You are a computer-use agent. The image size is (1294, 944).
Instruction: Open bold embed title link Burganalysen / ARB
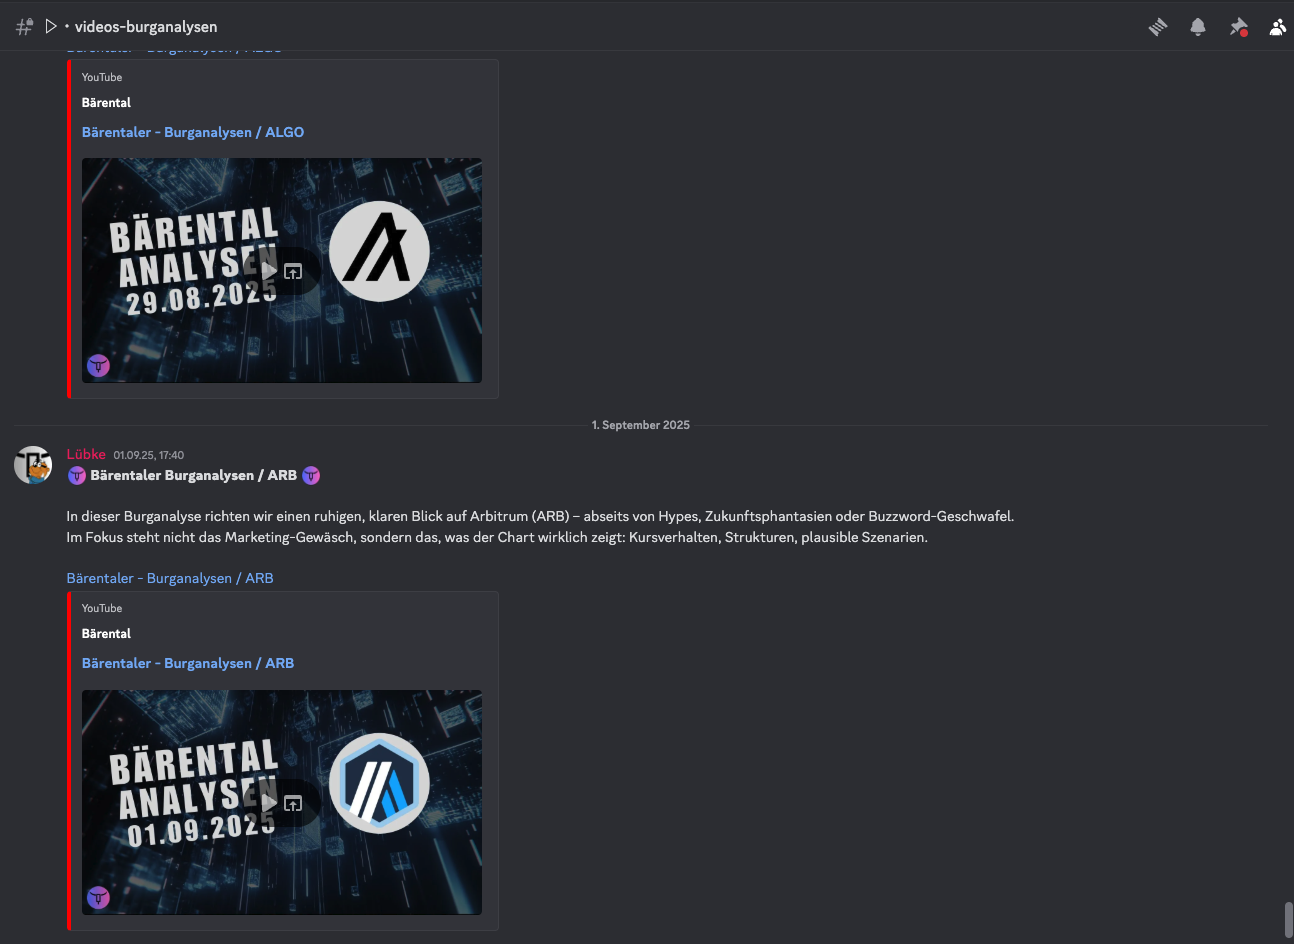pyautogui.click(x=188, y=663)
